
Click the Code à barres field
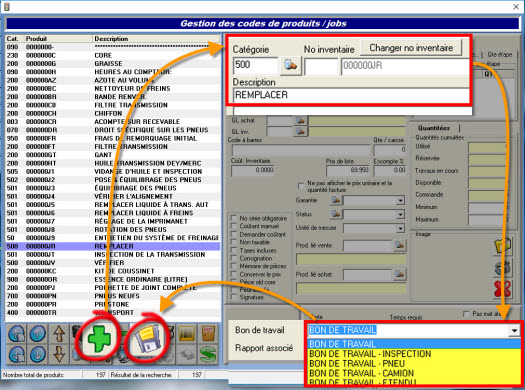301,150
